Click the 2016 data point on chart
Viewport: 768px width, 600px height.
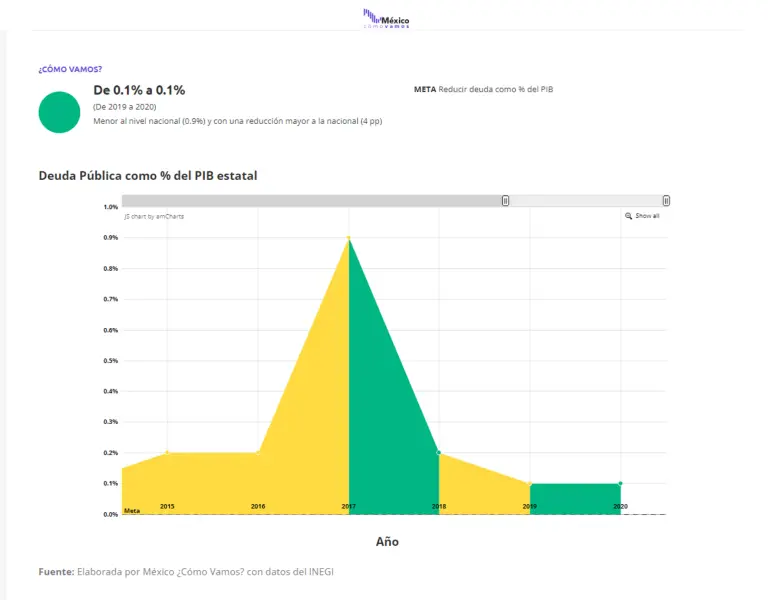(x=258, y=453)
